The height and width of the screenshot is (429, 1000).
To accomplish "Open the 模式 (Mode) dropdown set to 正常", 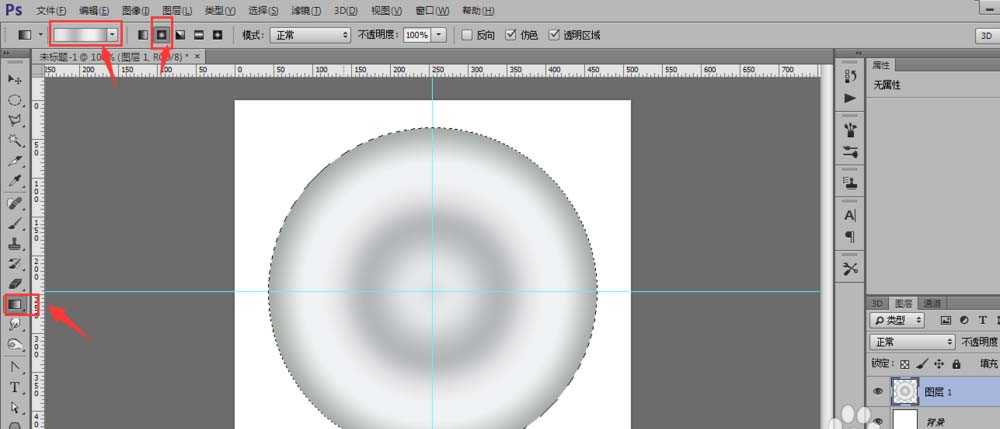I will point(310,35).
